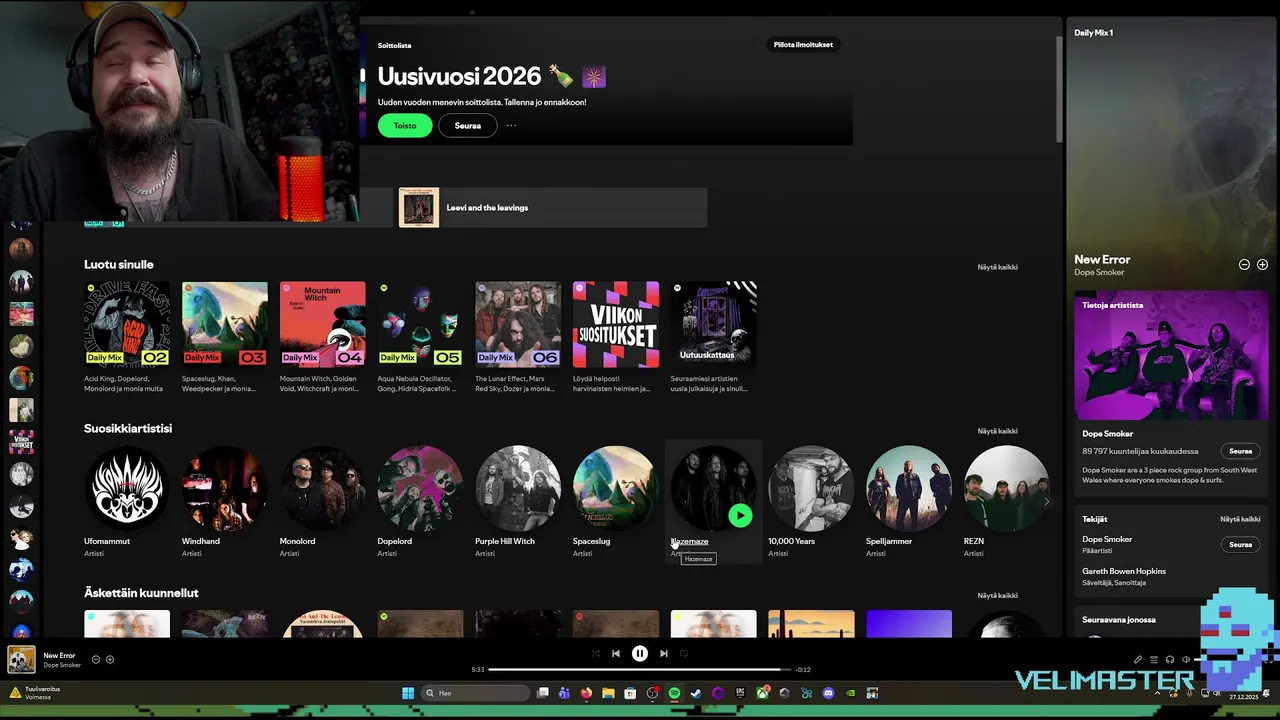Click the Suosikkiartistisi heading

point(128,428)
